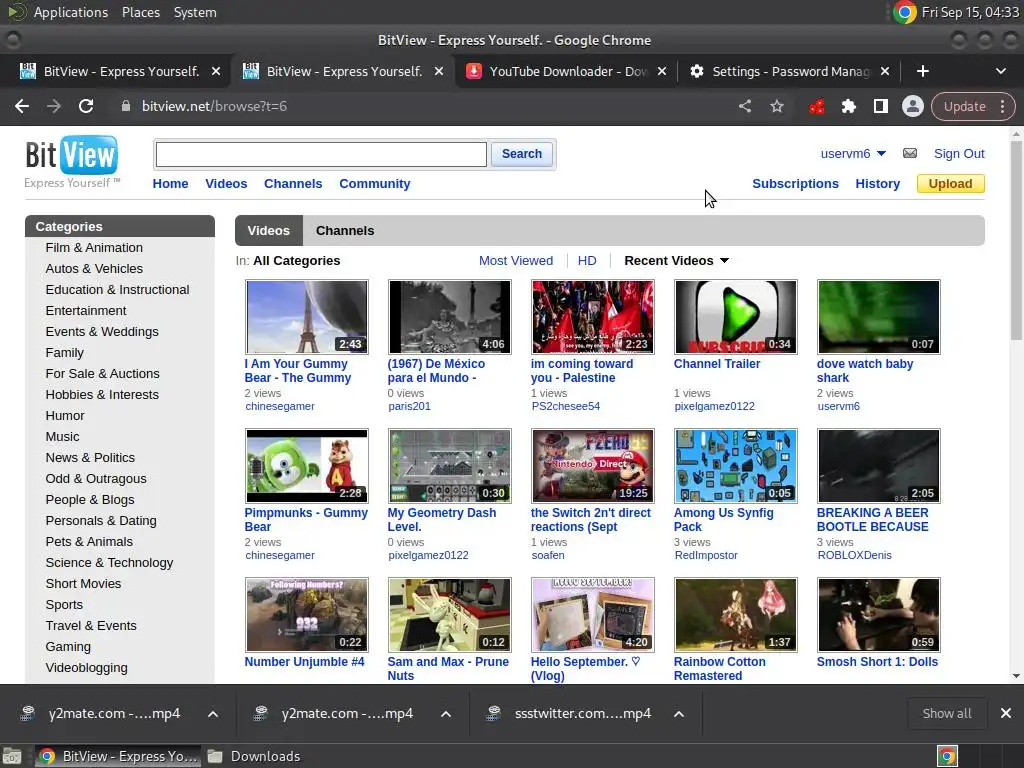Click the show desktop icon in bottom panel
1024x768 pixels.
coord(12,756)
